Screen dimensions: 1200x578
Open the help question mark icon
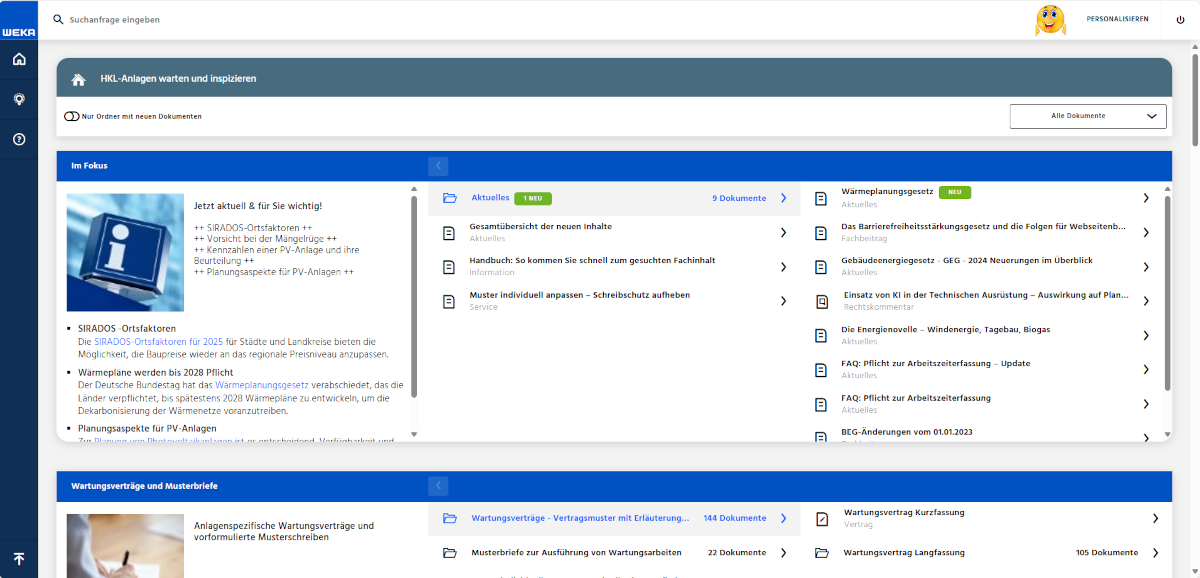coord(19,139)
